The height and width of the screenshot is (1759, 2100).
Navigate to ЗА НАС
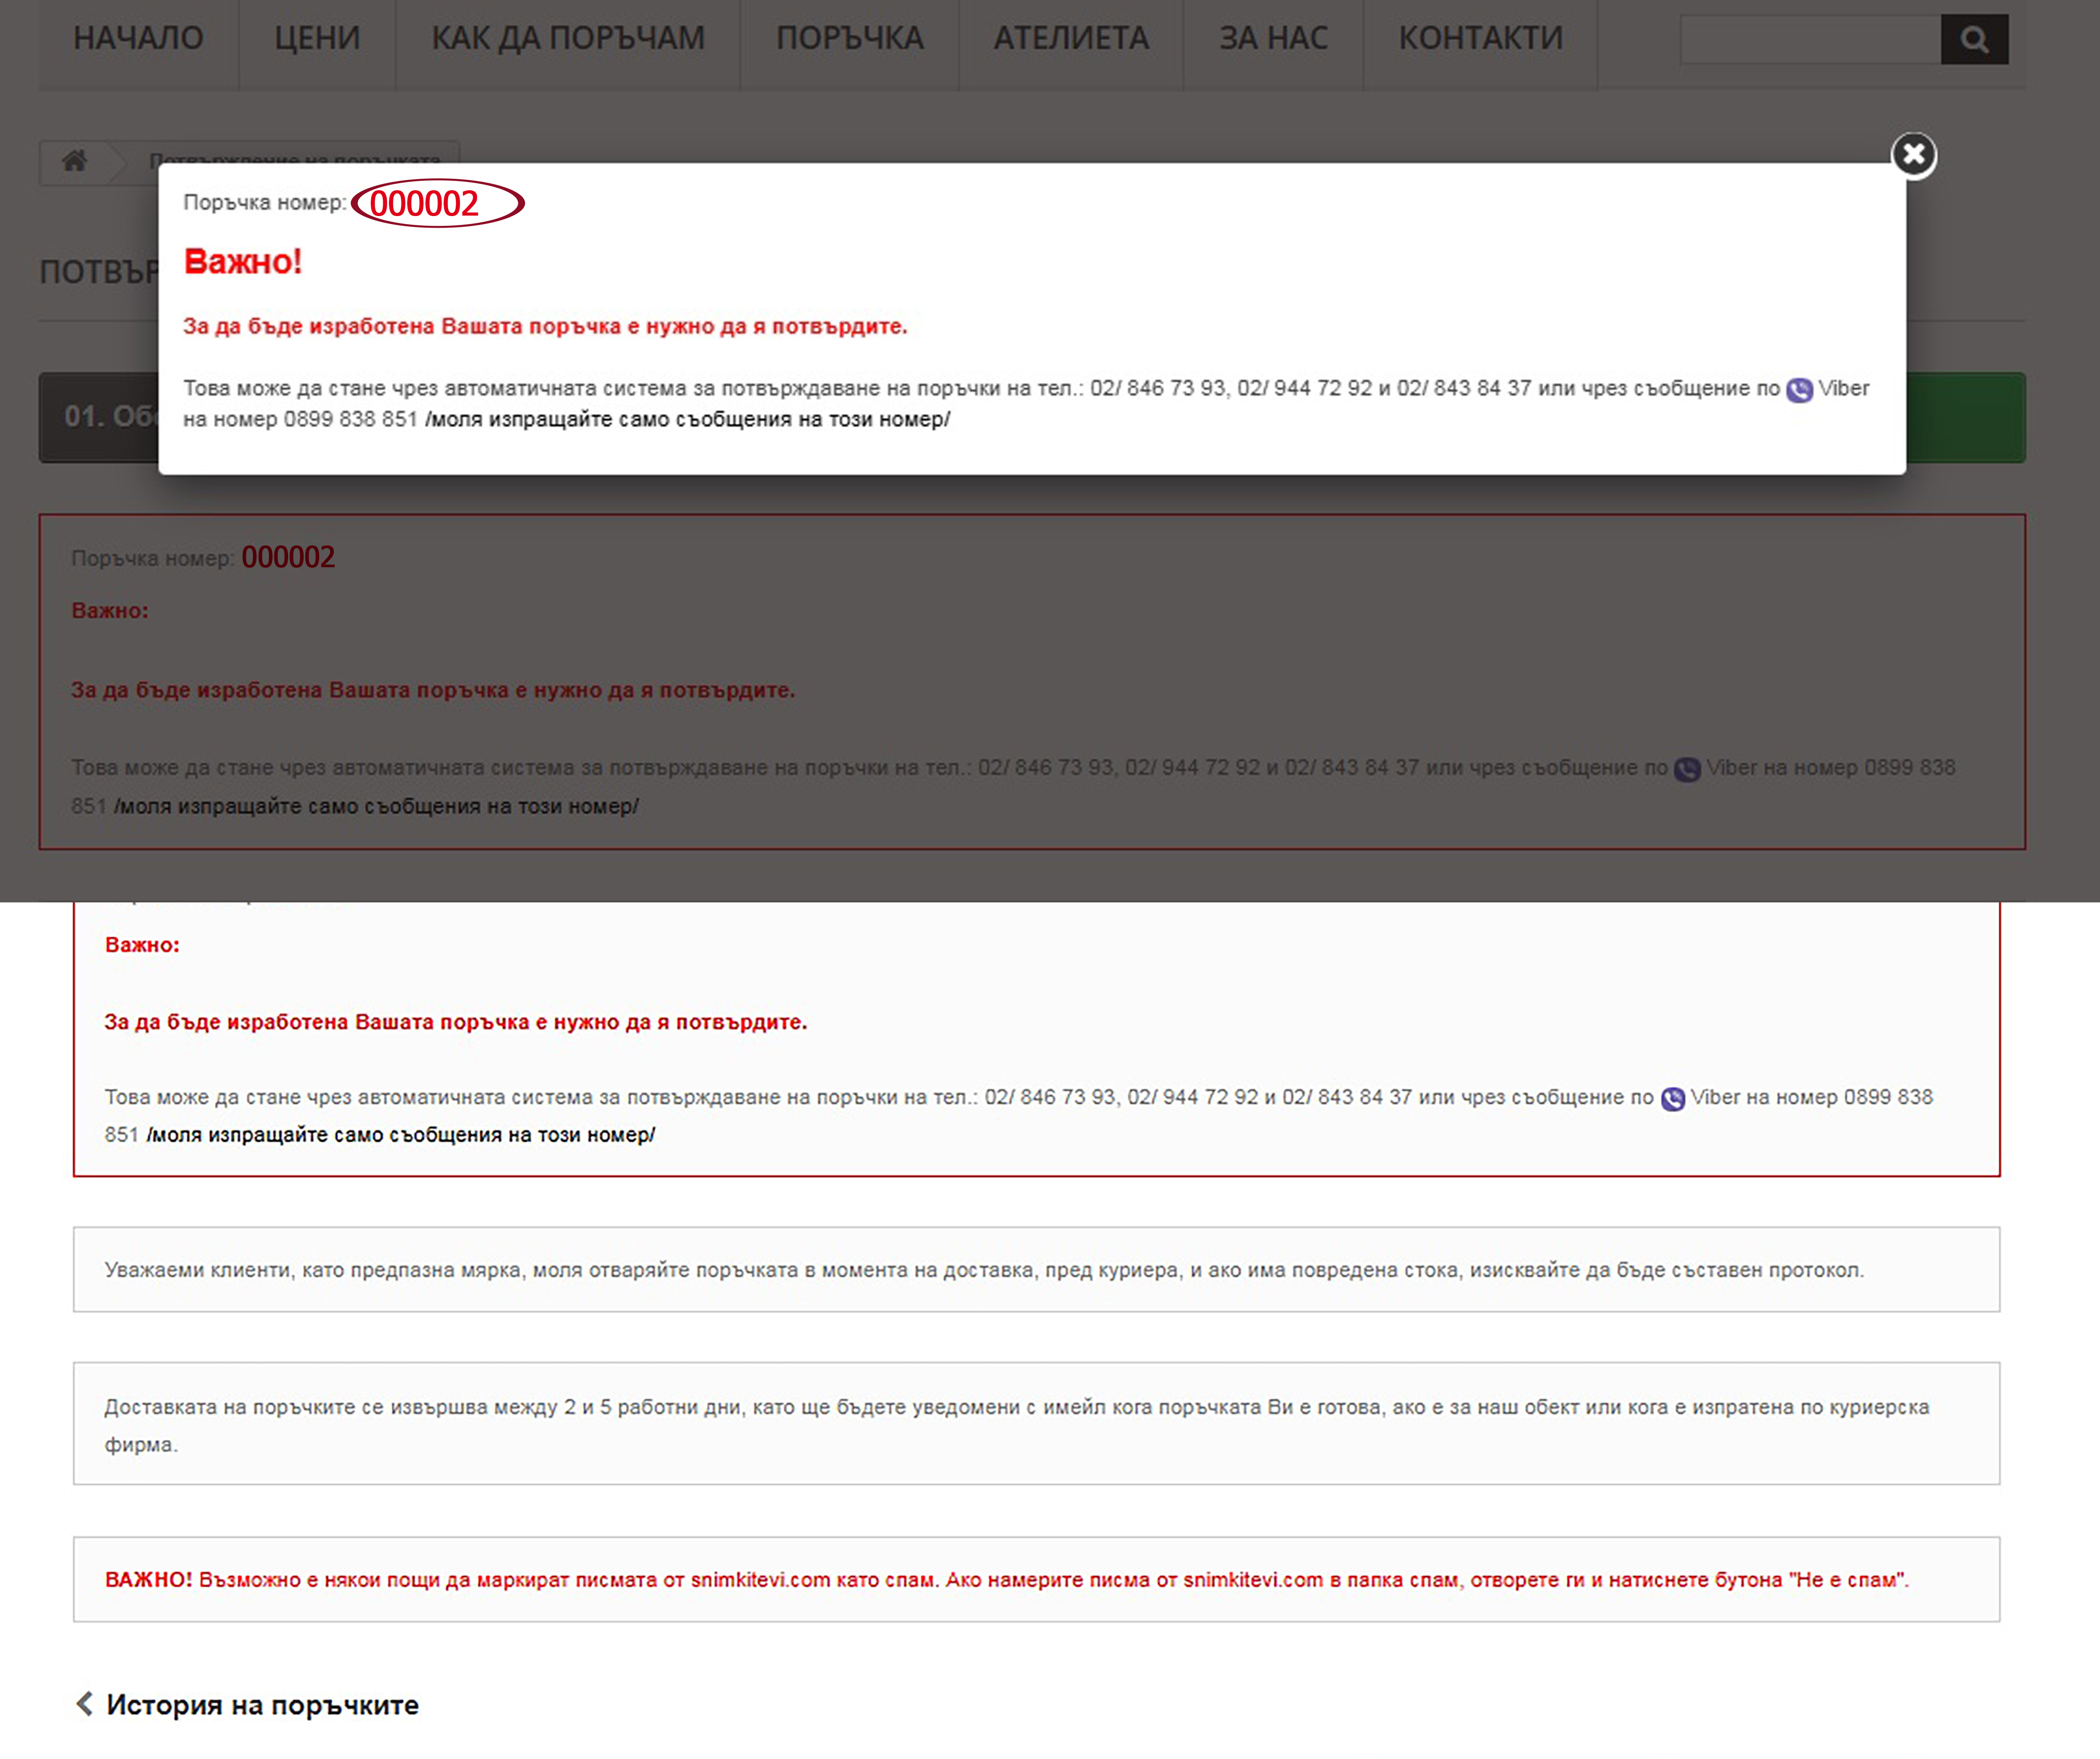click(x=1273, y=38)
